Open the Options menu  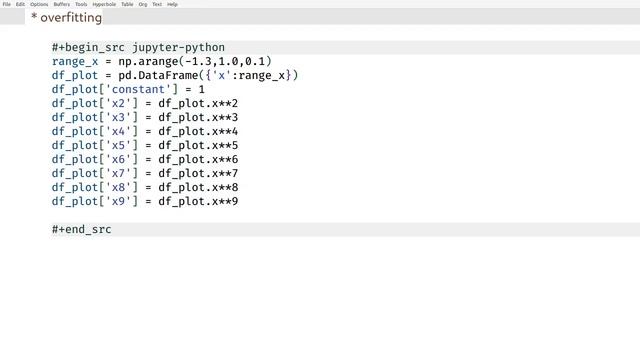click(x=39, y=4)
